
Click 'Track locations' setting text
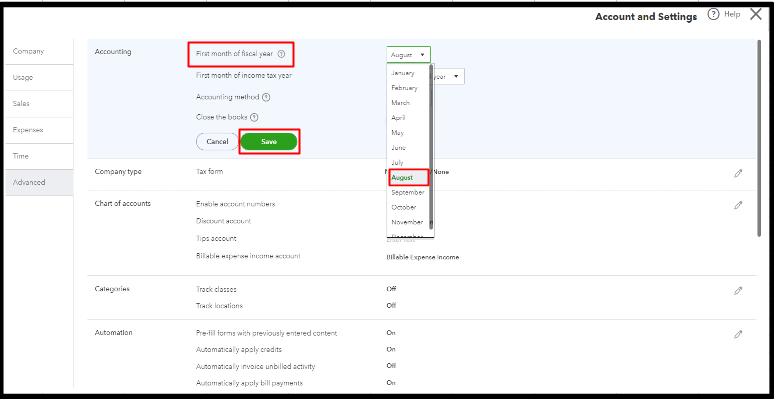pos(219,306)
